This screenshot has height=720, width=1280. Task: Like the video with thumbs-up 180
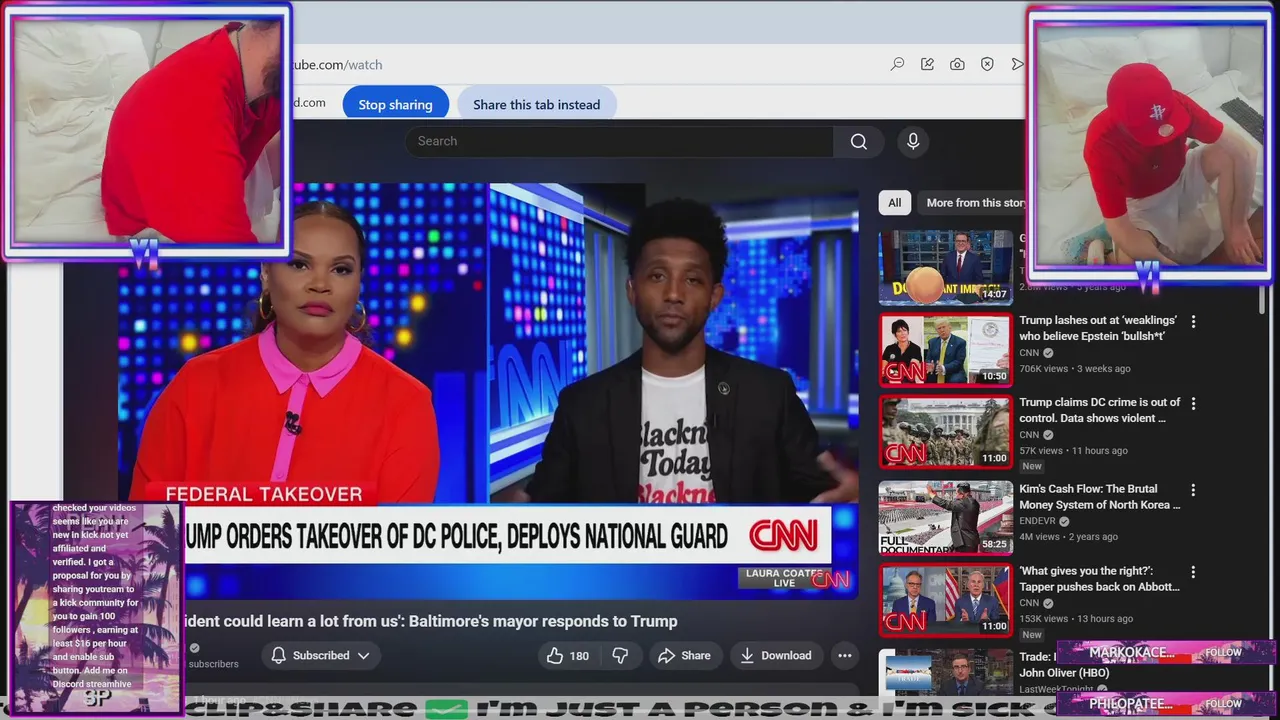click(x=567, y=656)
